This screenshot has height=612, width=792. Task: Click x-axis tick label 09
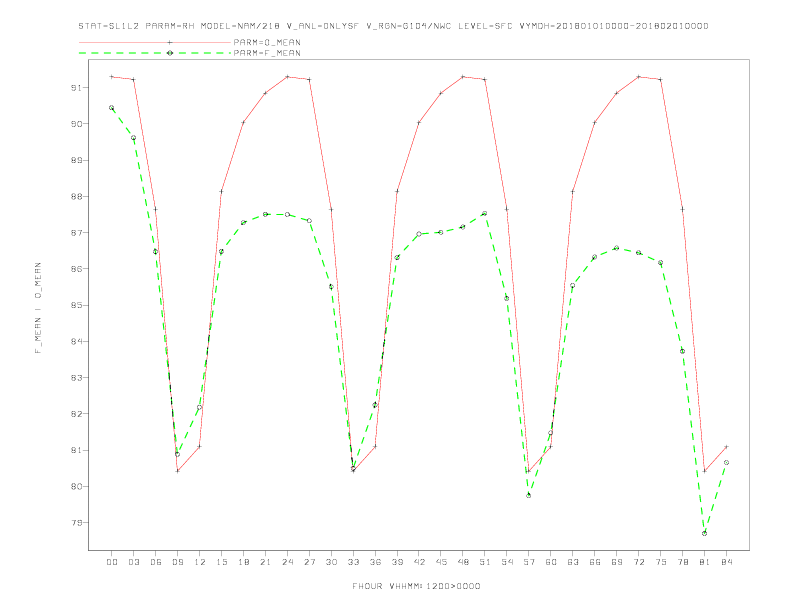coord(177,562)
